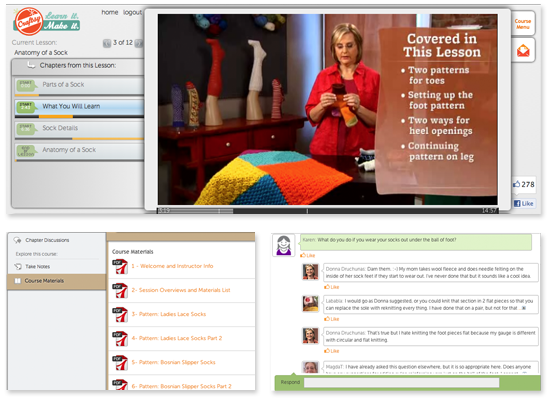
Task: Go to the previous lesson arrow
Action: tap(107, 43)
